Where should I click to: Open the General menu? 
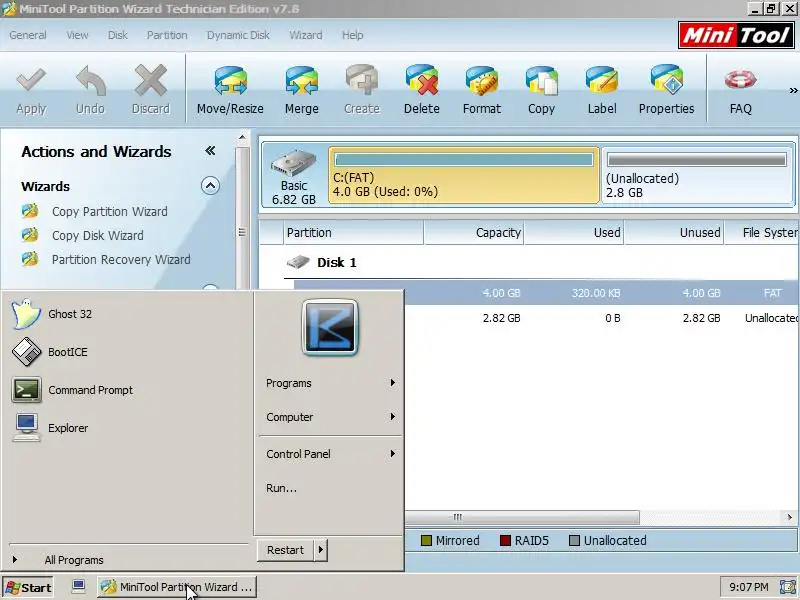click(x=28, y=35)
